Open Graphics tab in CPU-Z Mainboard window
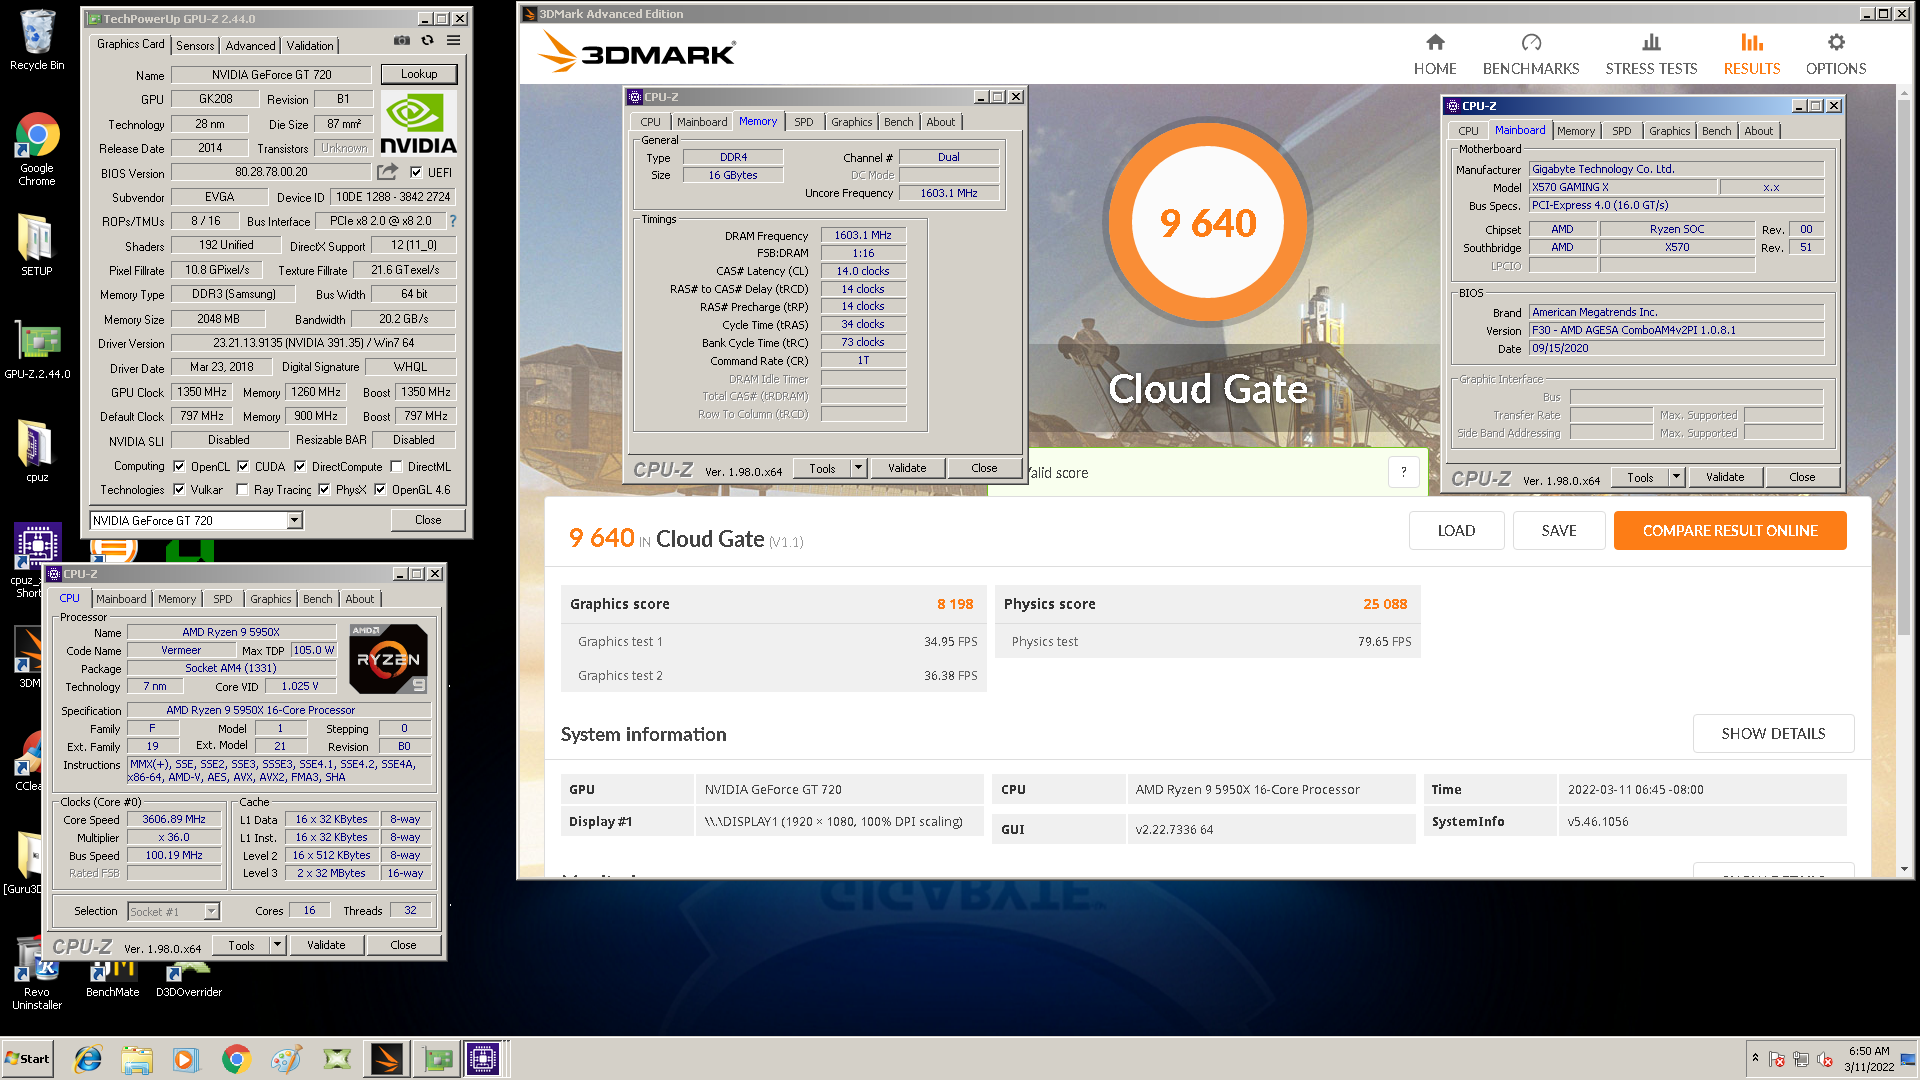 point(1669,131)
